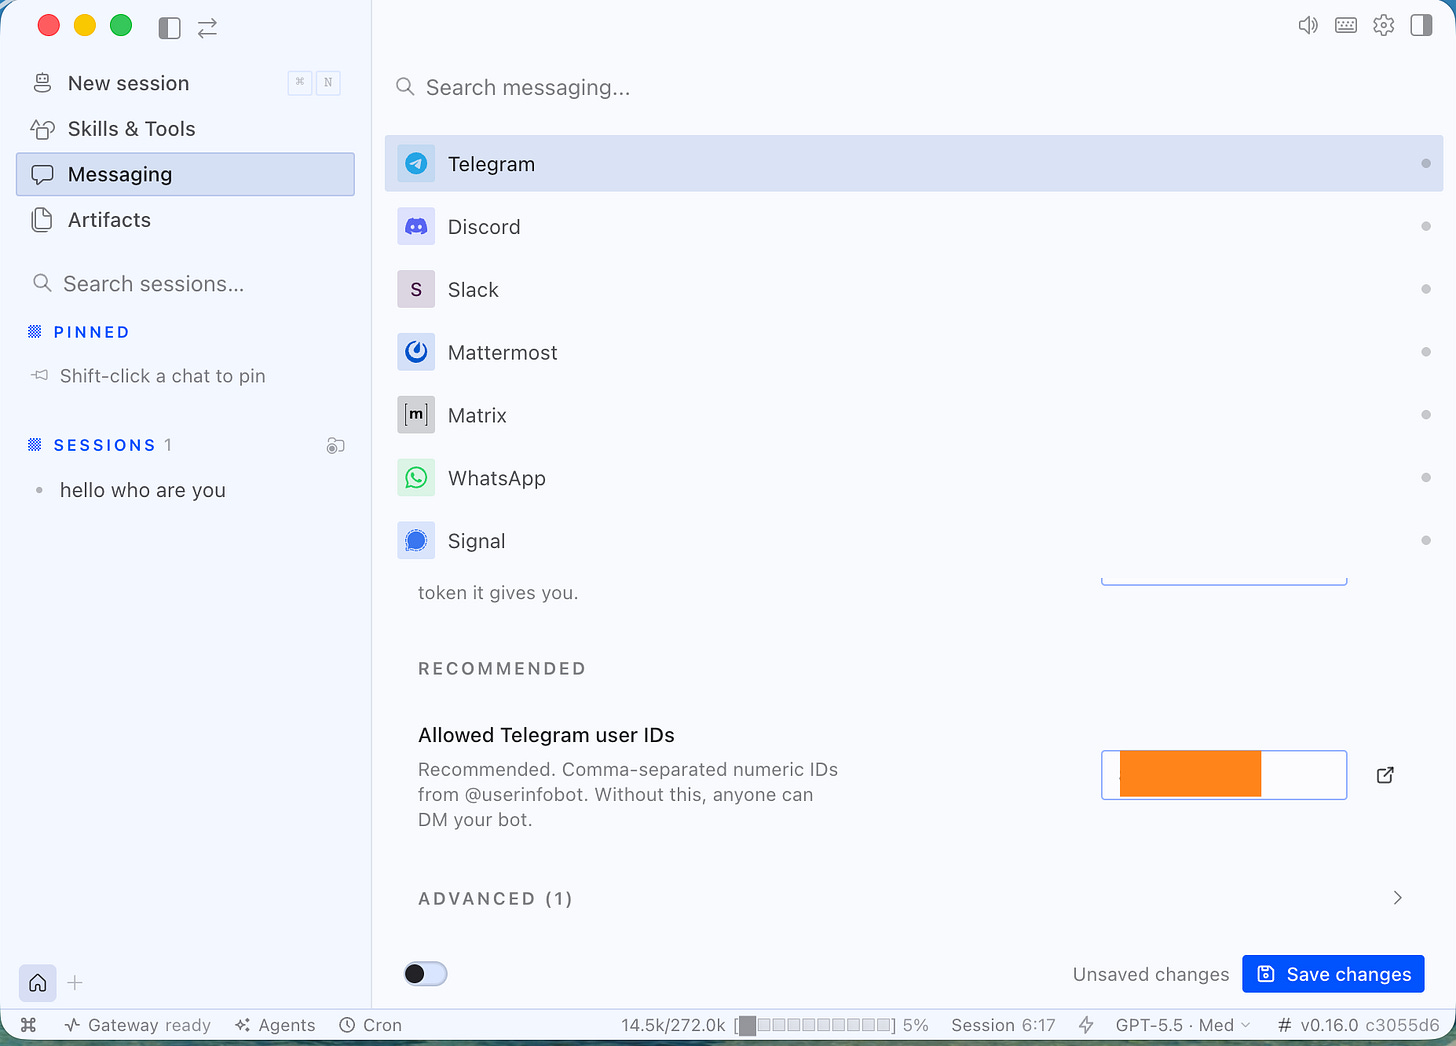This screenshot has width=1456, height=1046.
Task: Click the Search messaging field
Action: pyautogui.click(x=914, y=87)
